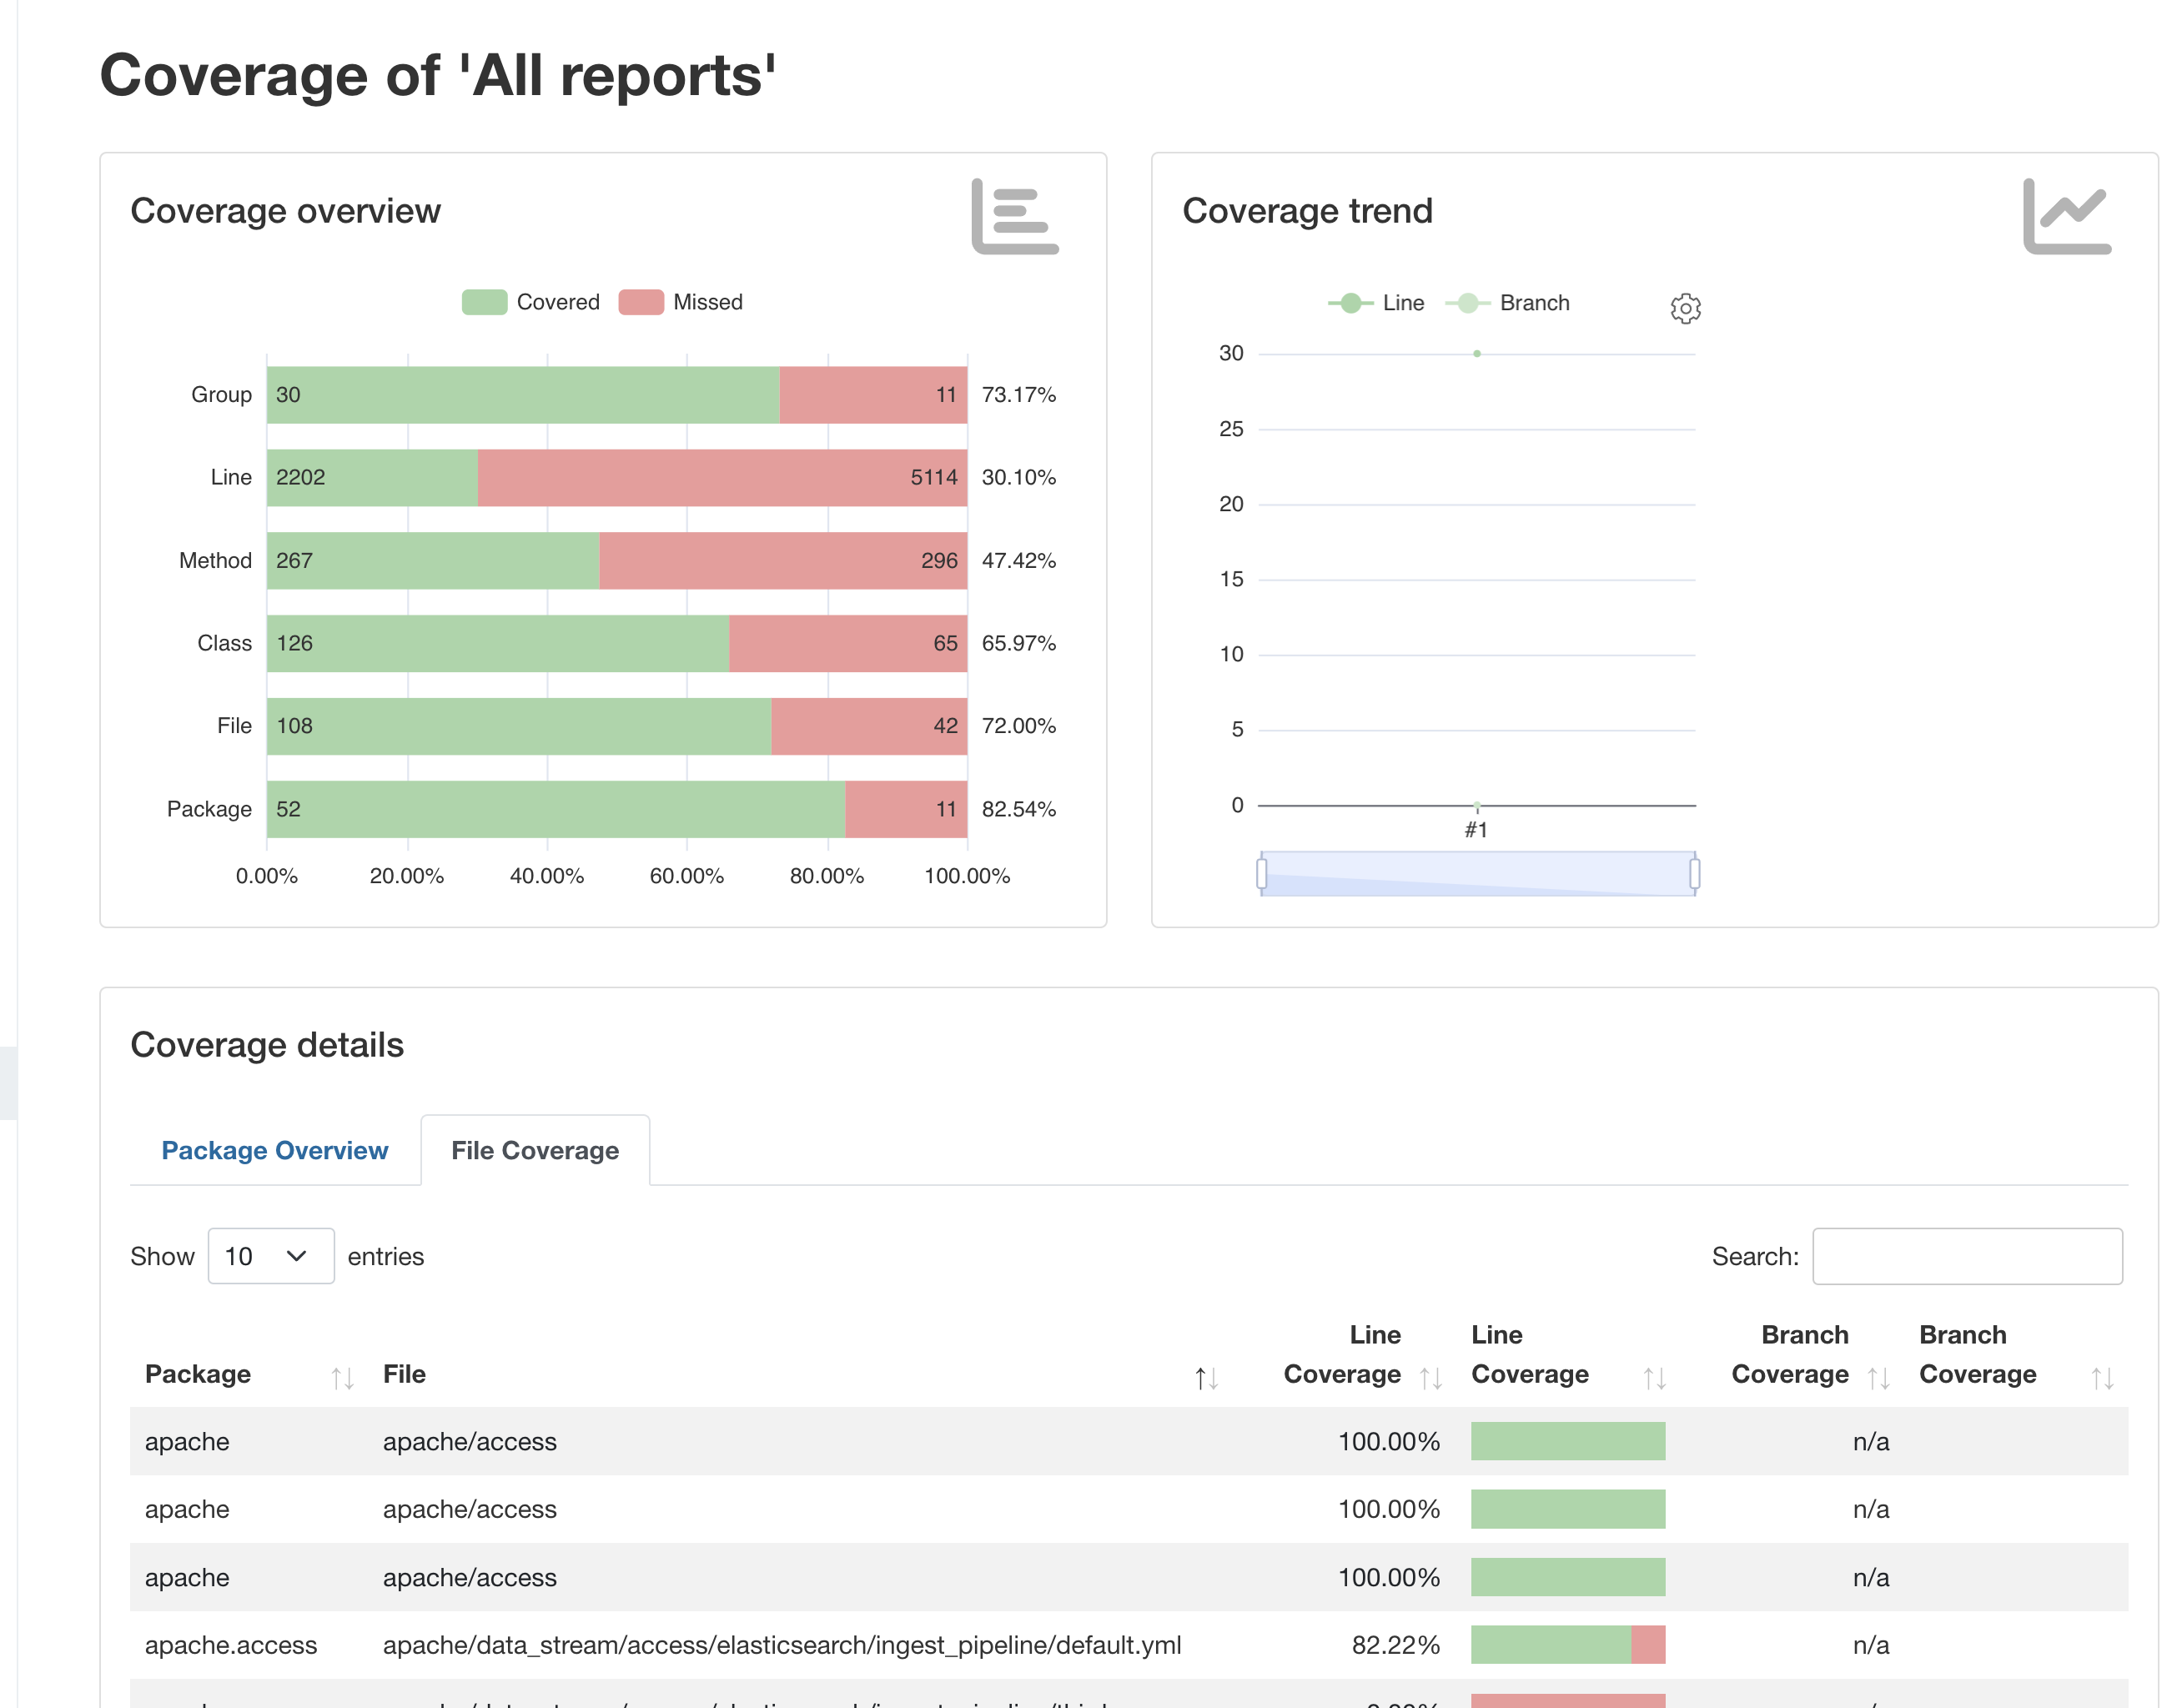
Task: Click Line row covered bar 2202
Action: coord(372,477)
